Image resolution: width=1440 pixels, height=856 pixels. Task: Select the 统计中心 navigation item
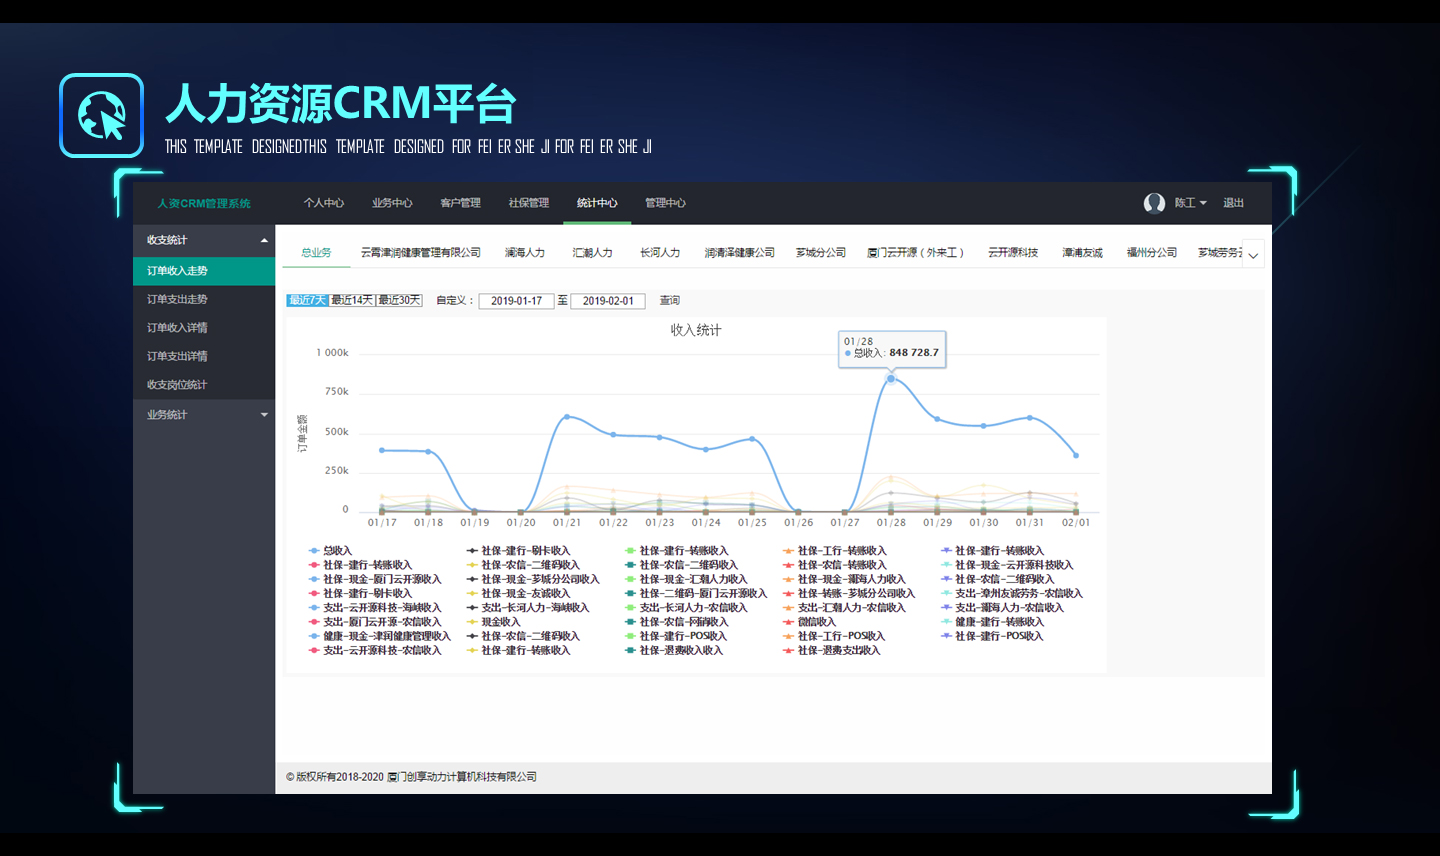(597, 203)
